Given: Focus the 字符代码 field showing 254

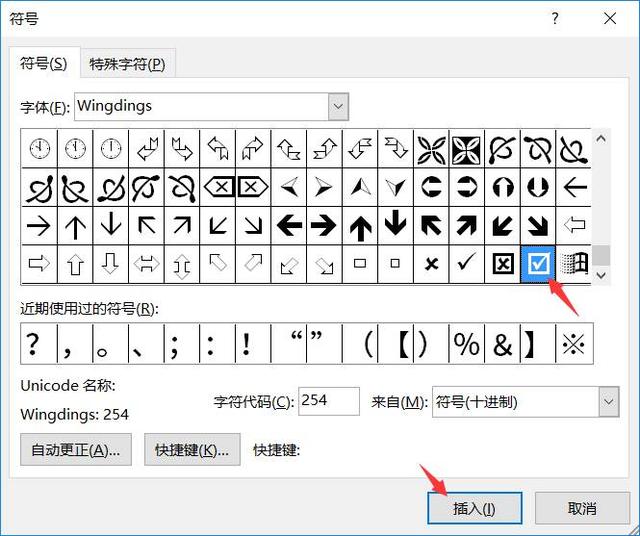Looking at the screenshot, I should coord(329,401).
